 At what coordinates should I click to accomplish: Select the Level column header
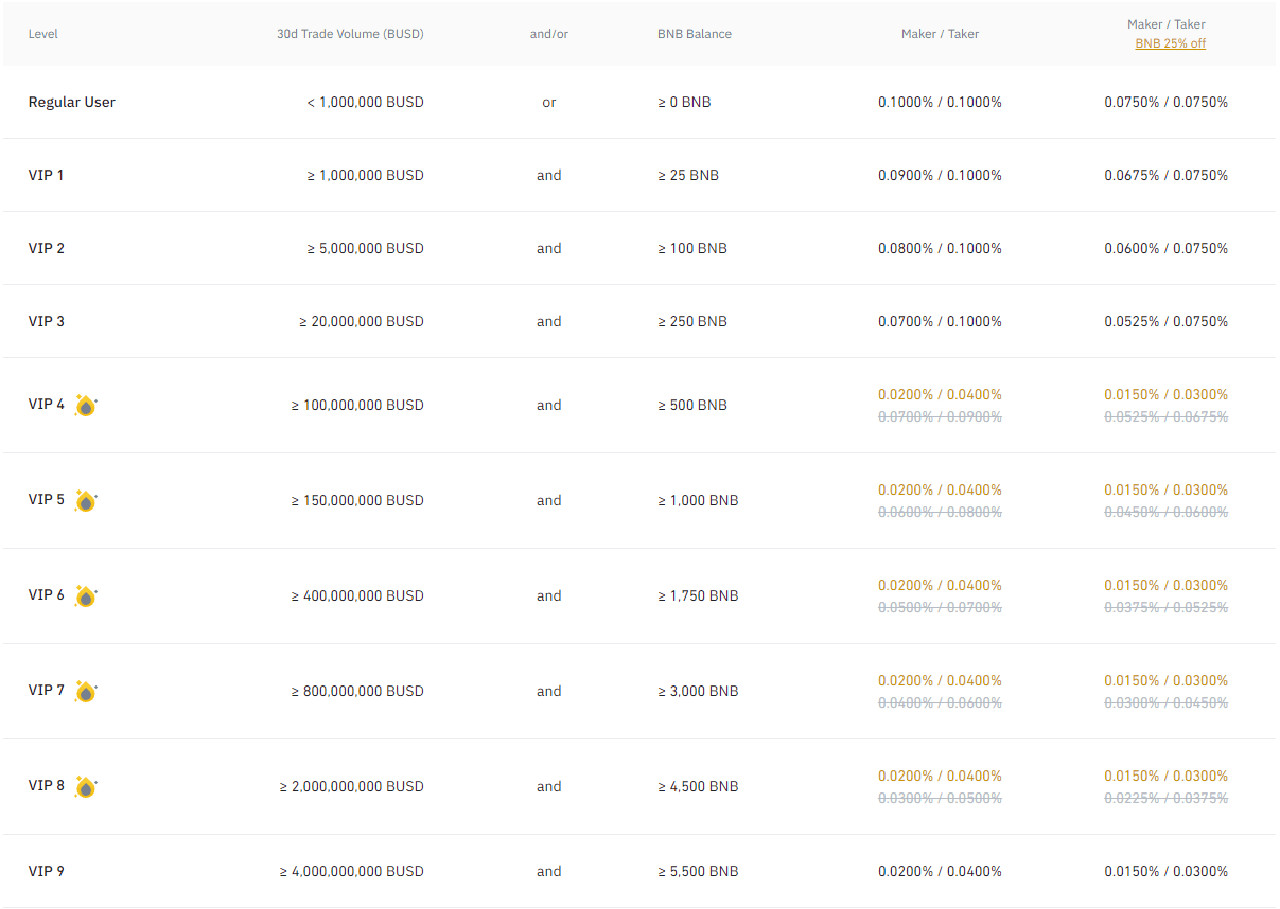coord(43,33)
